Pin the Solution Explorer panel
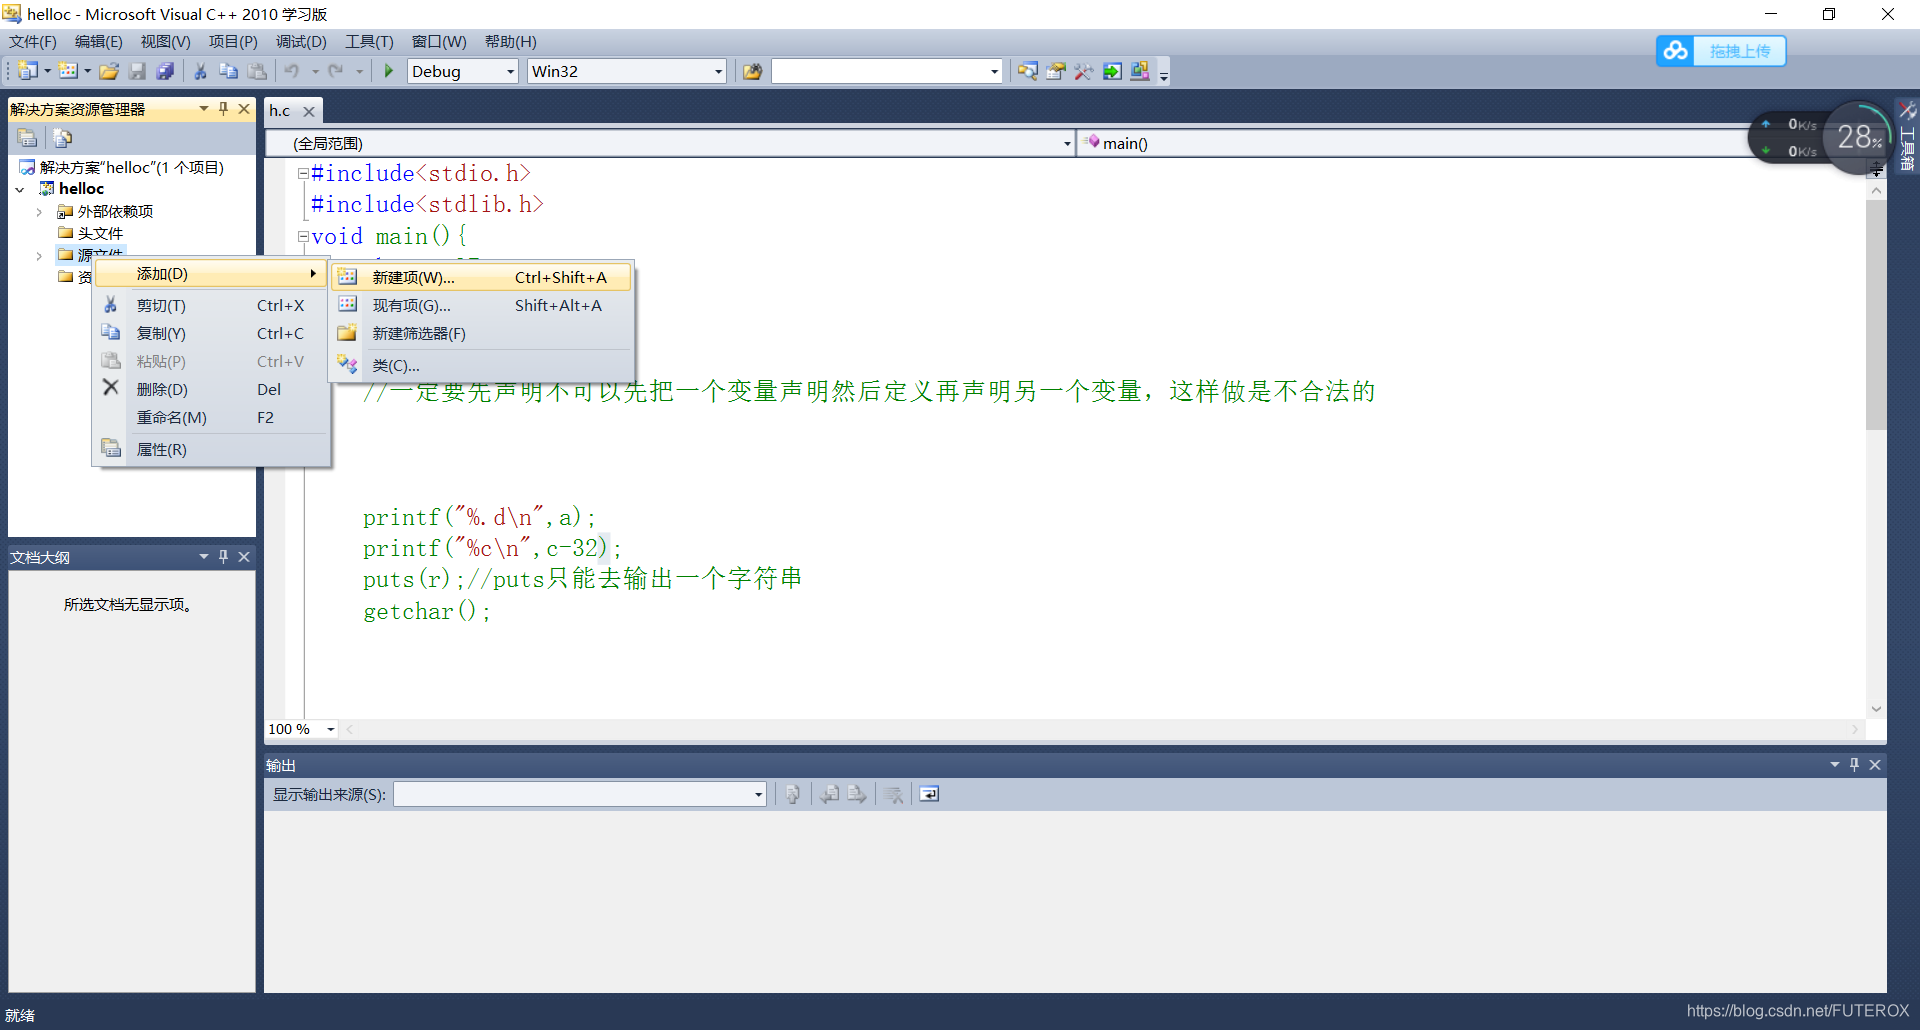Screen dimensions: 1920x1030 (223, 109)
